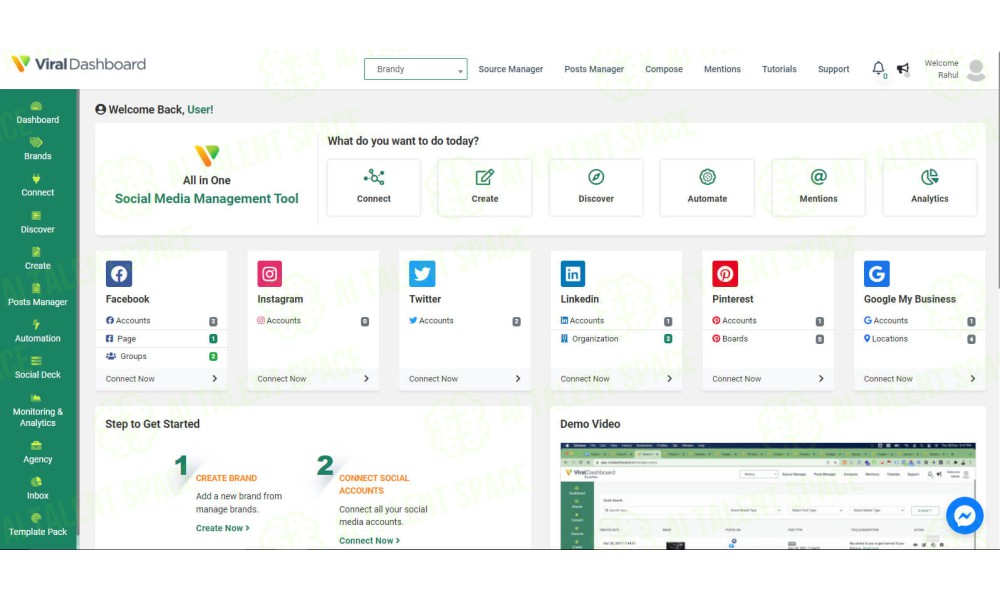Select Template Pack in the sidebar

[38, 525]
